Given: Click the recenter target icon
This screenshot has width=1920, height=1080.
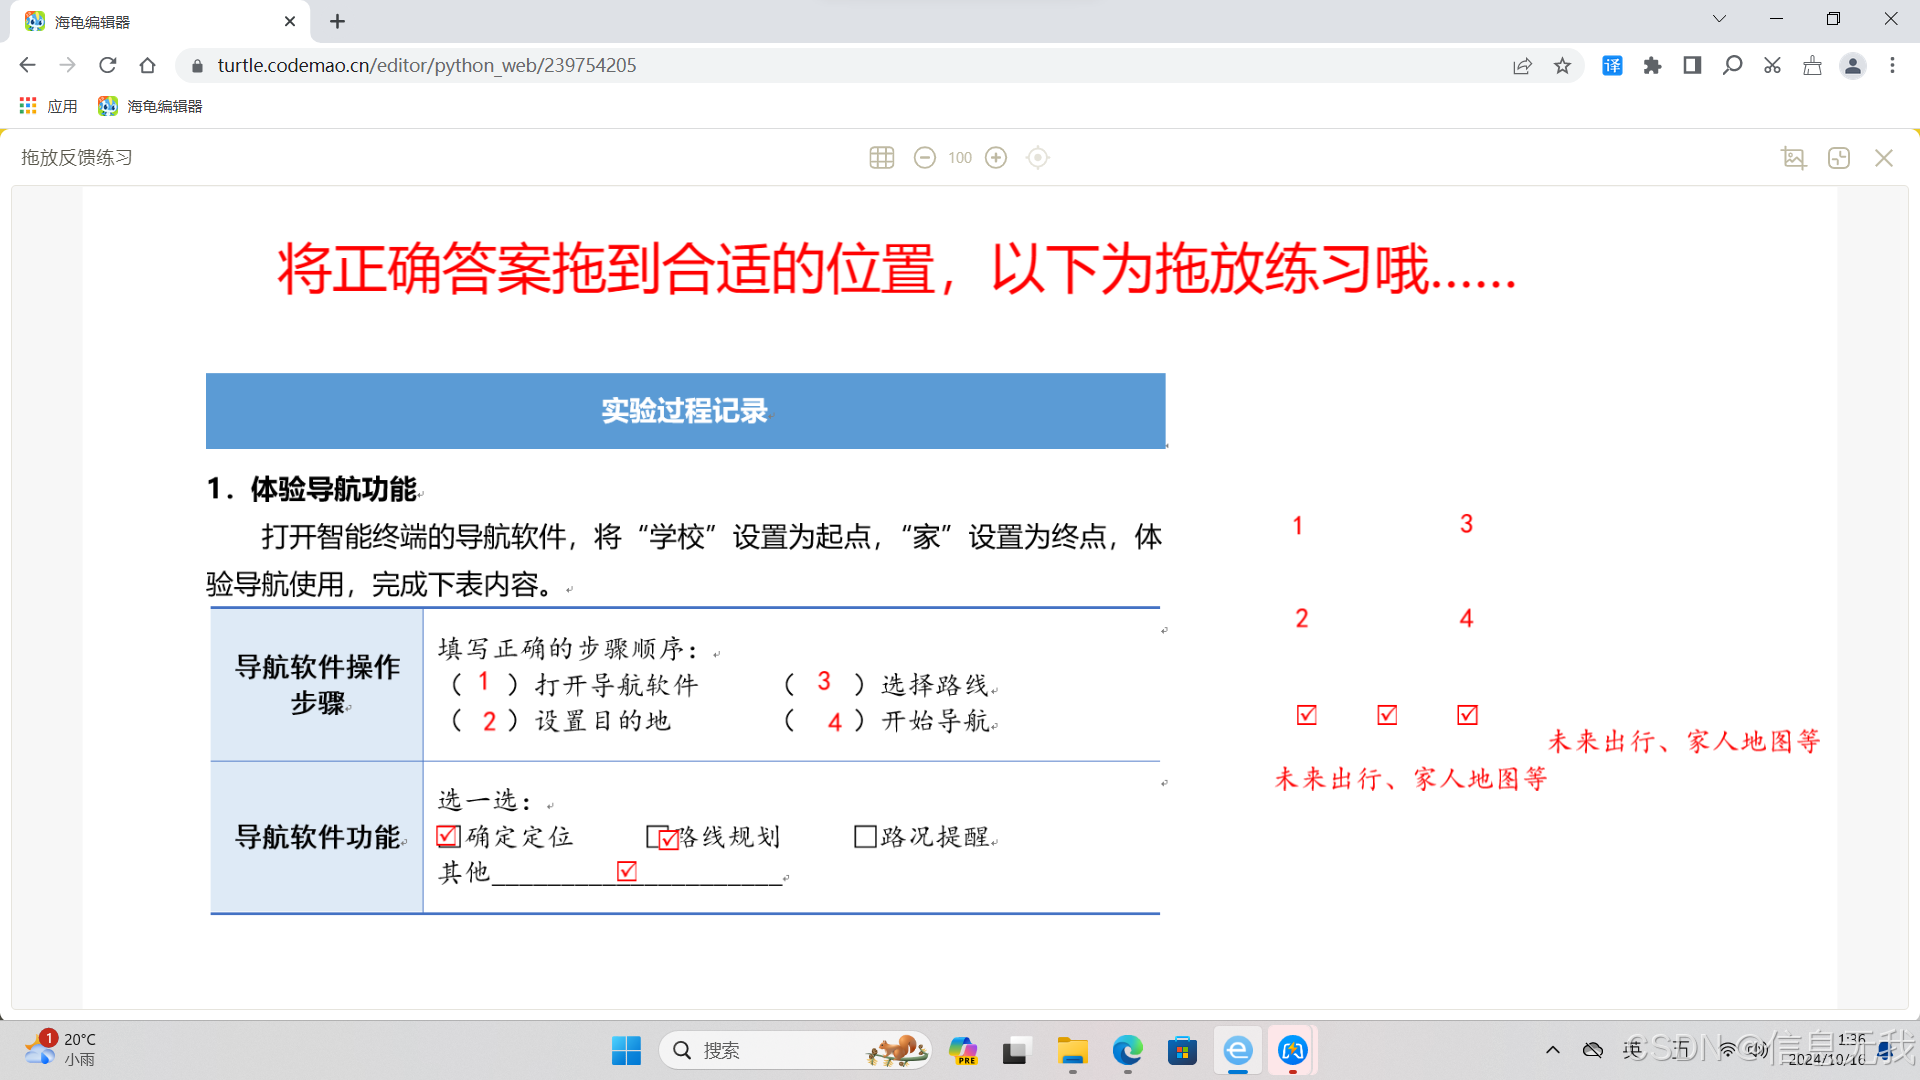Looking at the screenshot, I should pos(1038,158).
